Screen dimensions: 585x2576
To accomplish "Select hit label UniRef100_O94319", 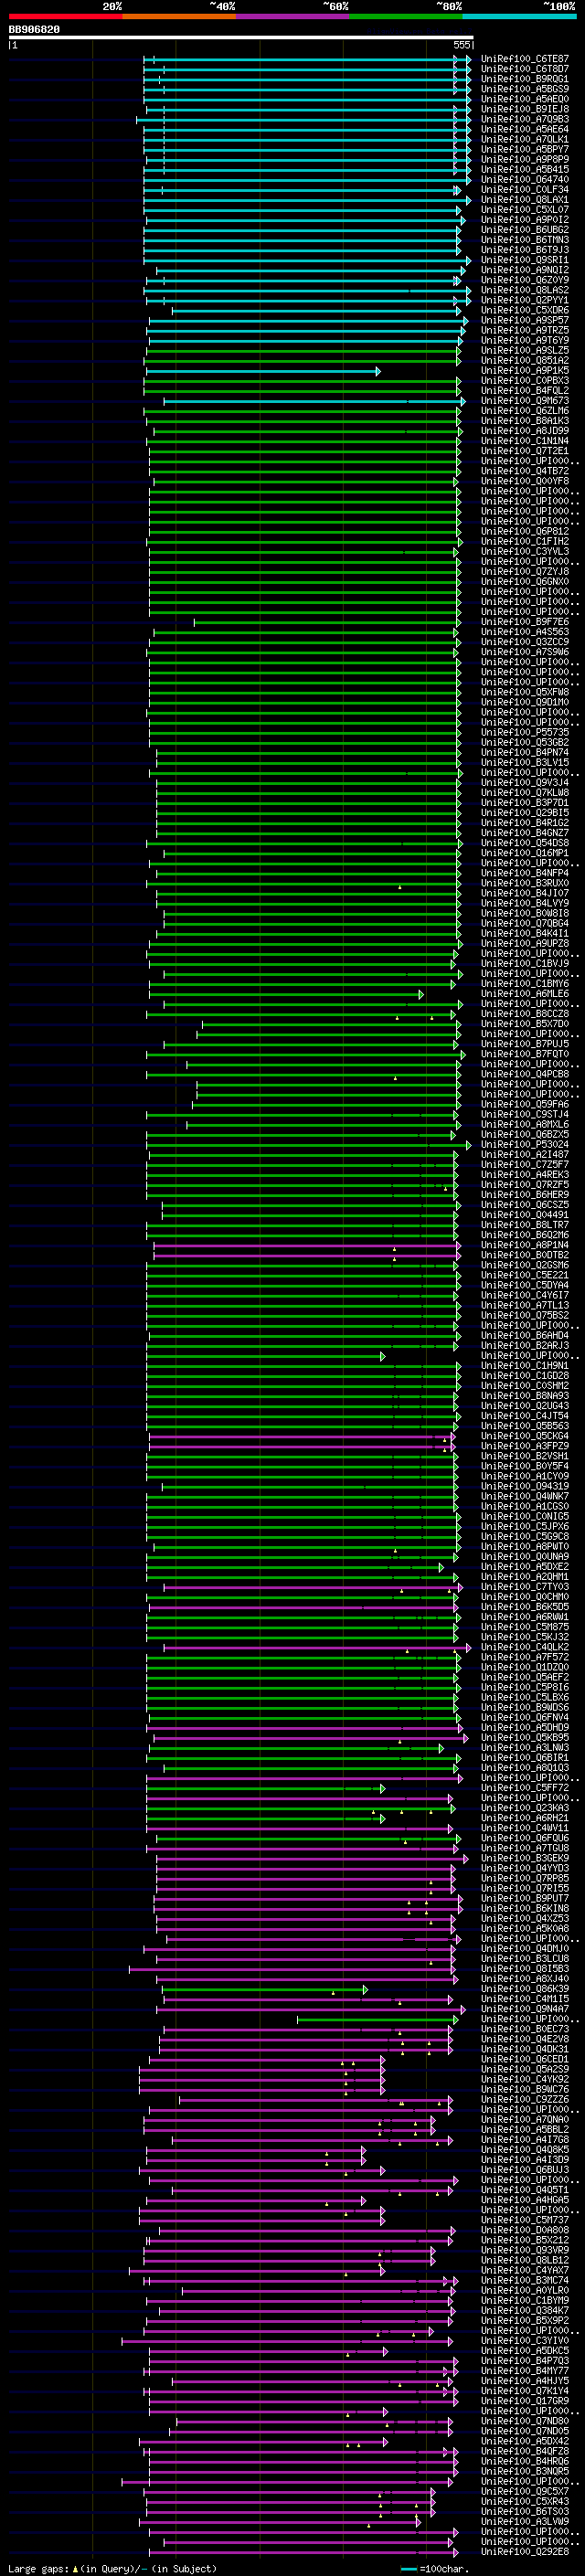I will click(525, 1486).
